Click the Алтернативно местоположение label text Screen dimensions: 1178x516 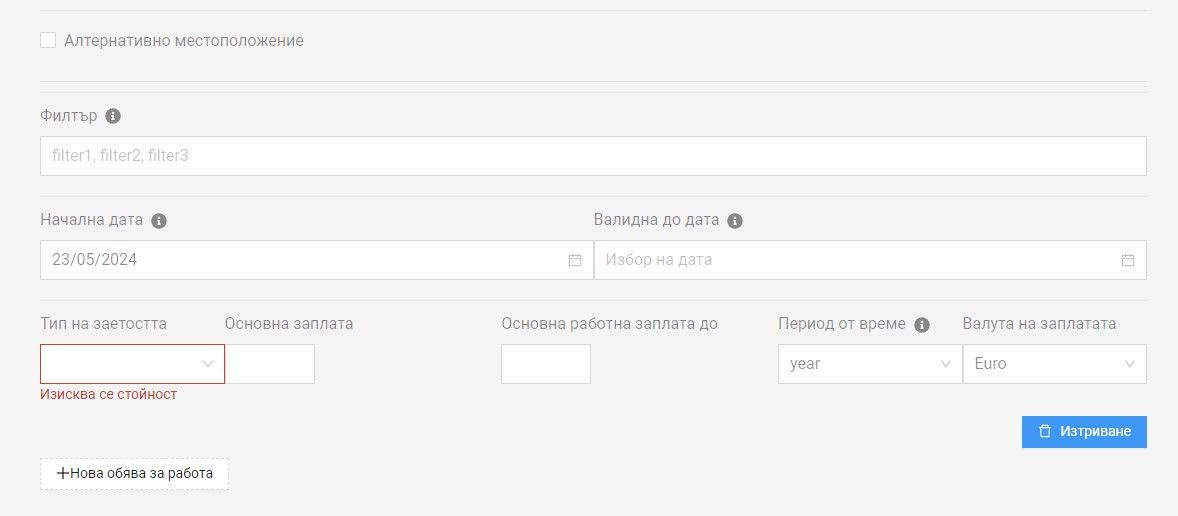tap(183, 41)
